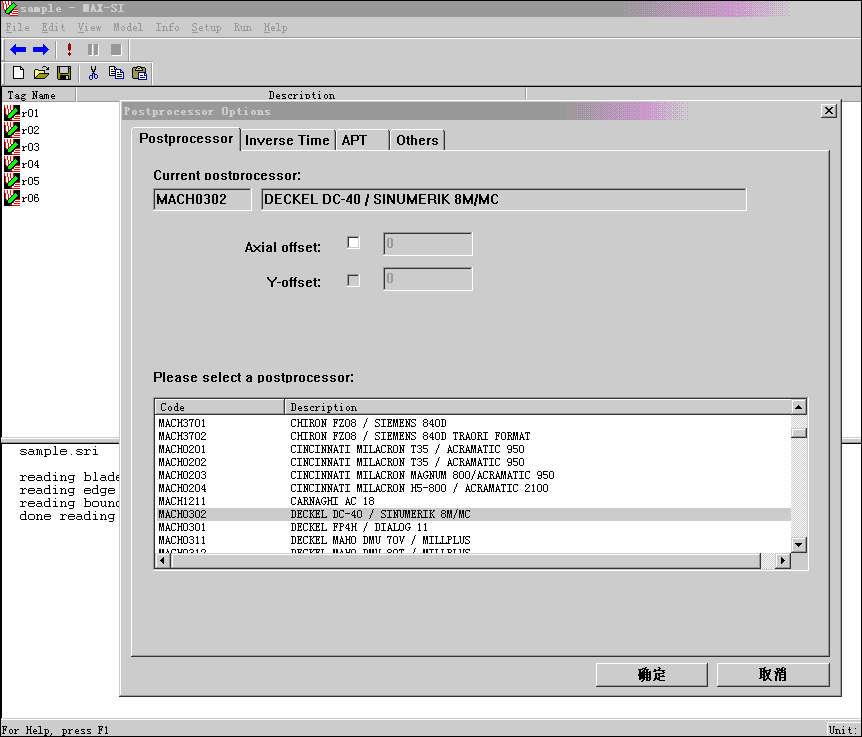862x737 pixels.
Task: Open the Help menu
Action: [275, 27]
